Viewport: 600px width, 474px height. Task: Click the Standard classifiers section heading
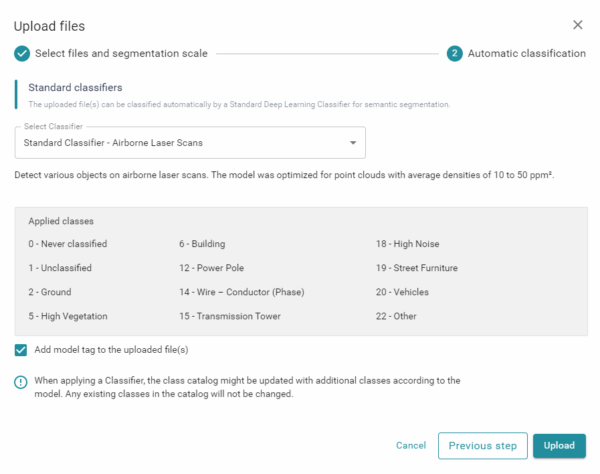coord(75,88)
